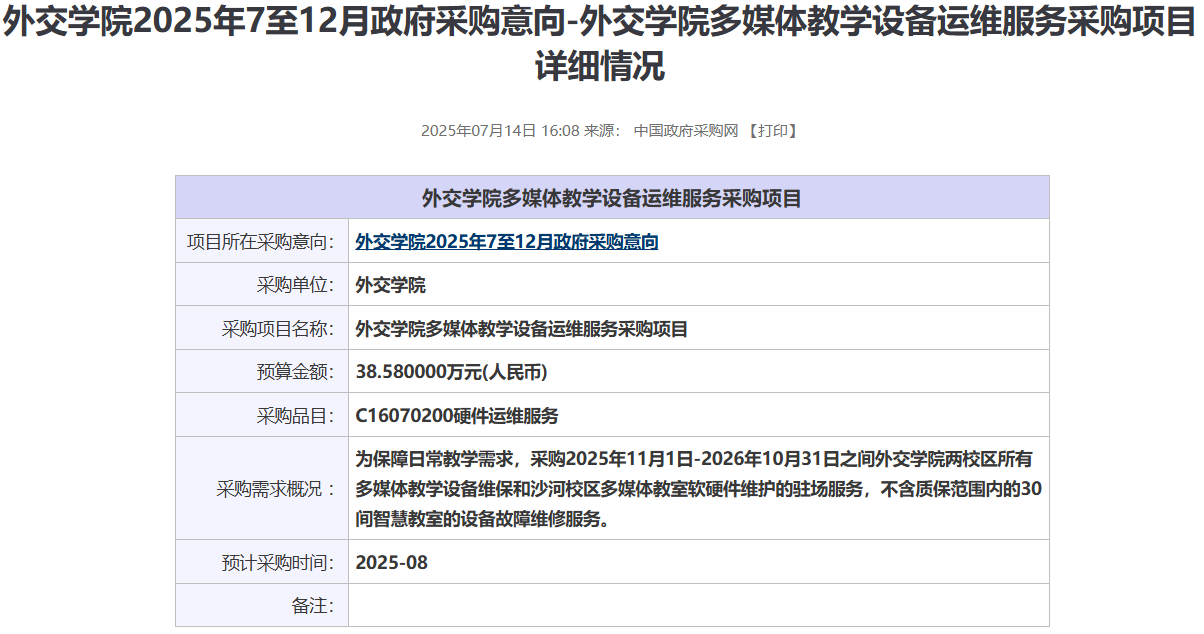Click the 中国政府采购网 source text
Image resolution: width=1204 pixels, height=634 pixels.
pyautogui.click(x=685, y=131)
